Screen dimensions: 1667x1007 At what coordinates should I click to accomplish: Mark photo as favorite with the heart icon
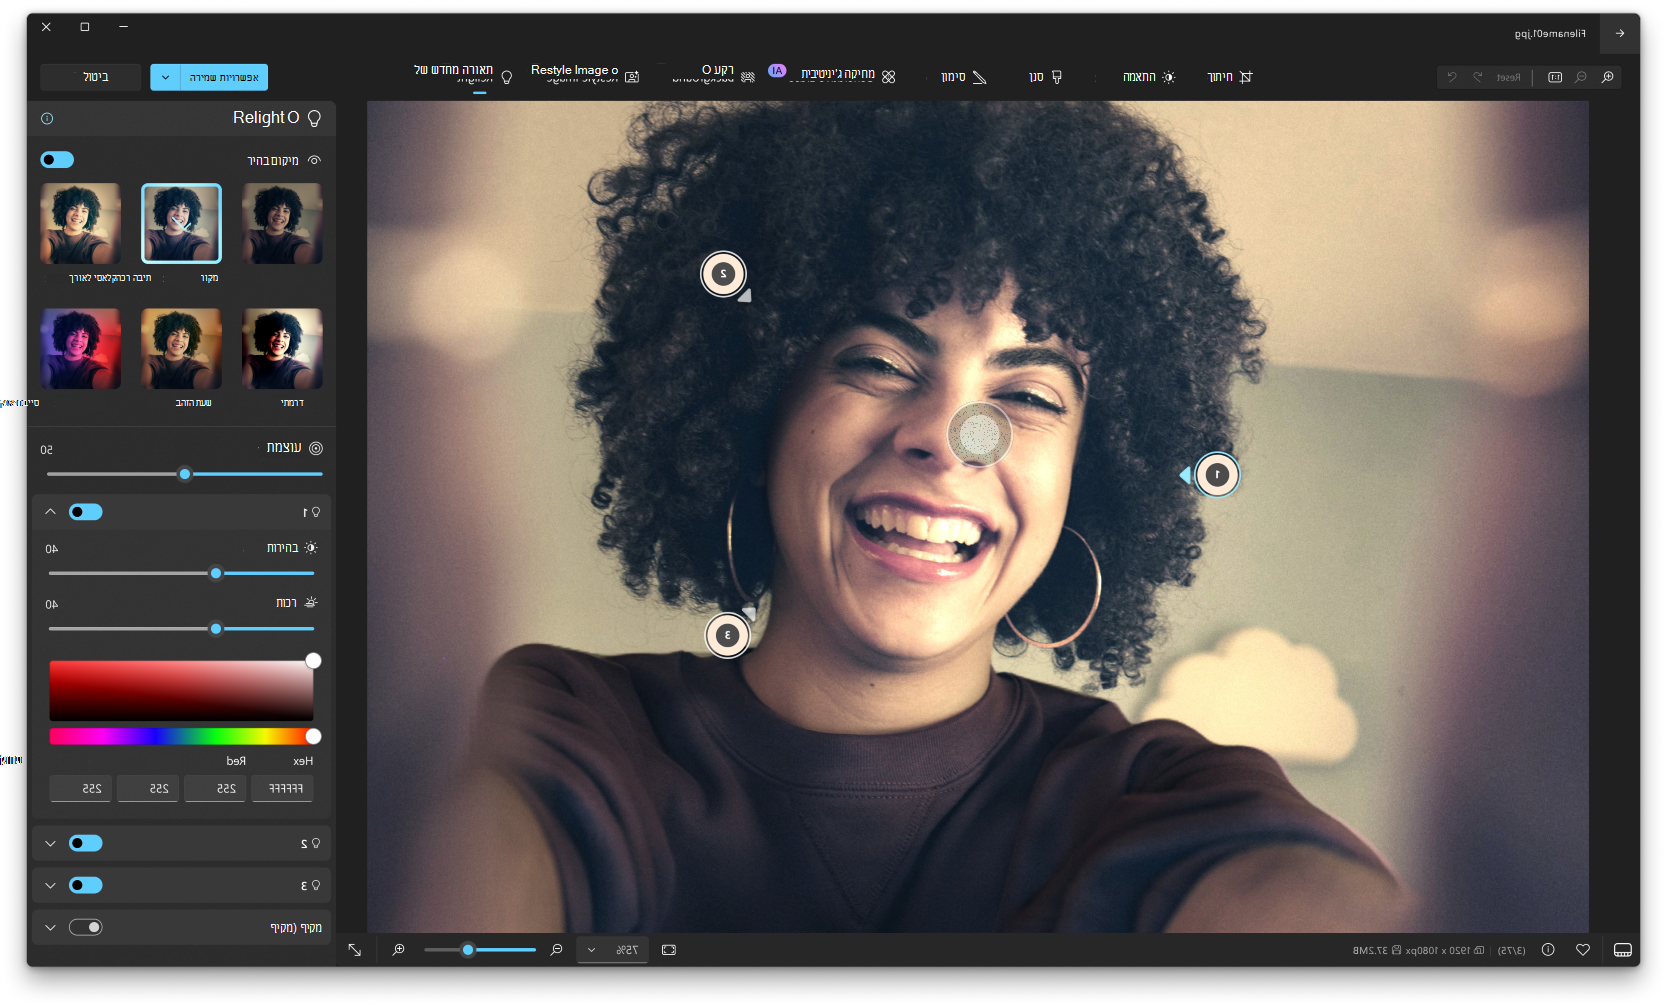click(x=1583, y=950)
